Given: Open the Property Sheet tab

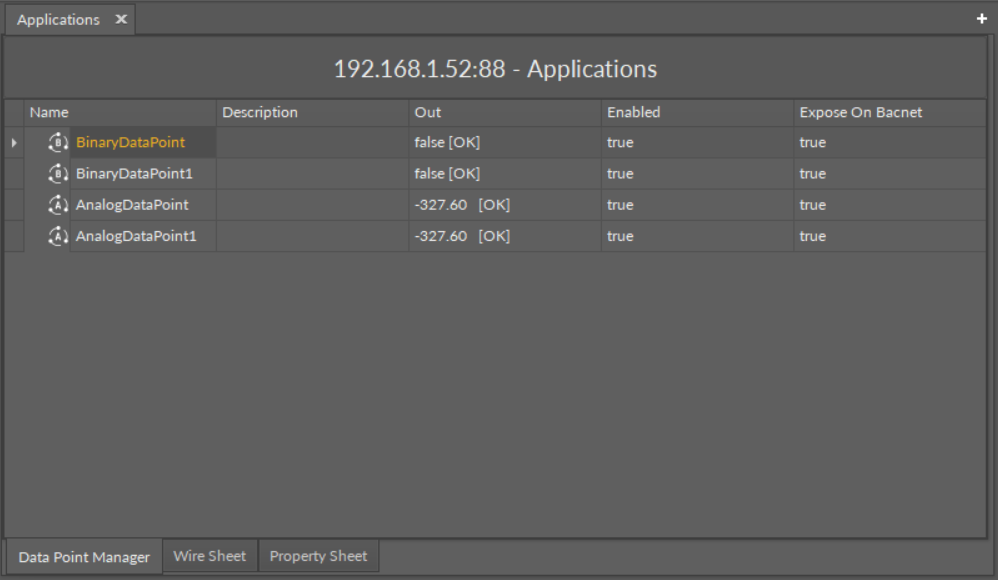Looking at the screenshot, I should point(318,556).
